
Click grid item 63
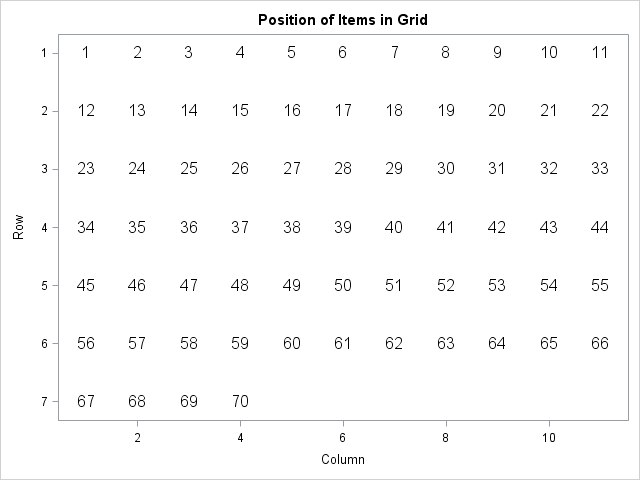pyautogui.click(x=446, y=343)
